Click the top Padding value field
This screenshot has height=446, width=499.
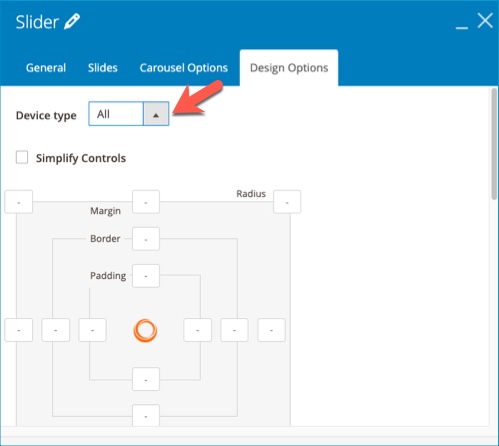146,276
